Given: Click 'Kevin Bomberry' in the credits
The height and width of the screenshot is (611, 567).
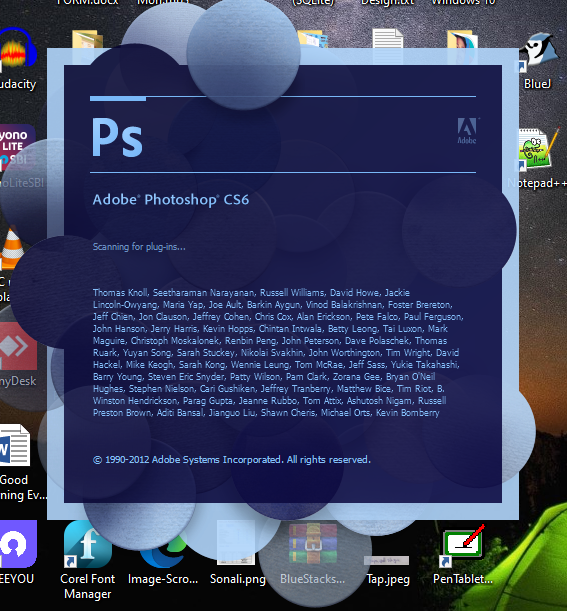Looking at the screenshot, I should click(408, 413).
